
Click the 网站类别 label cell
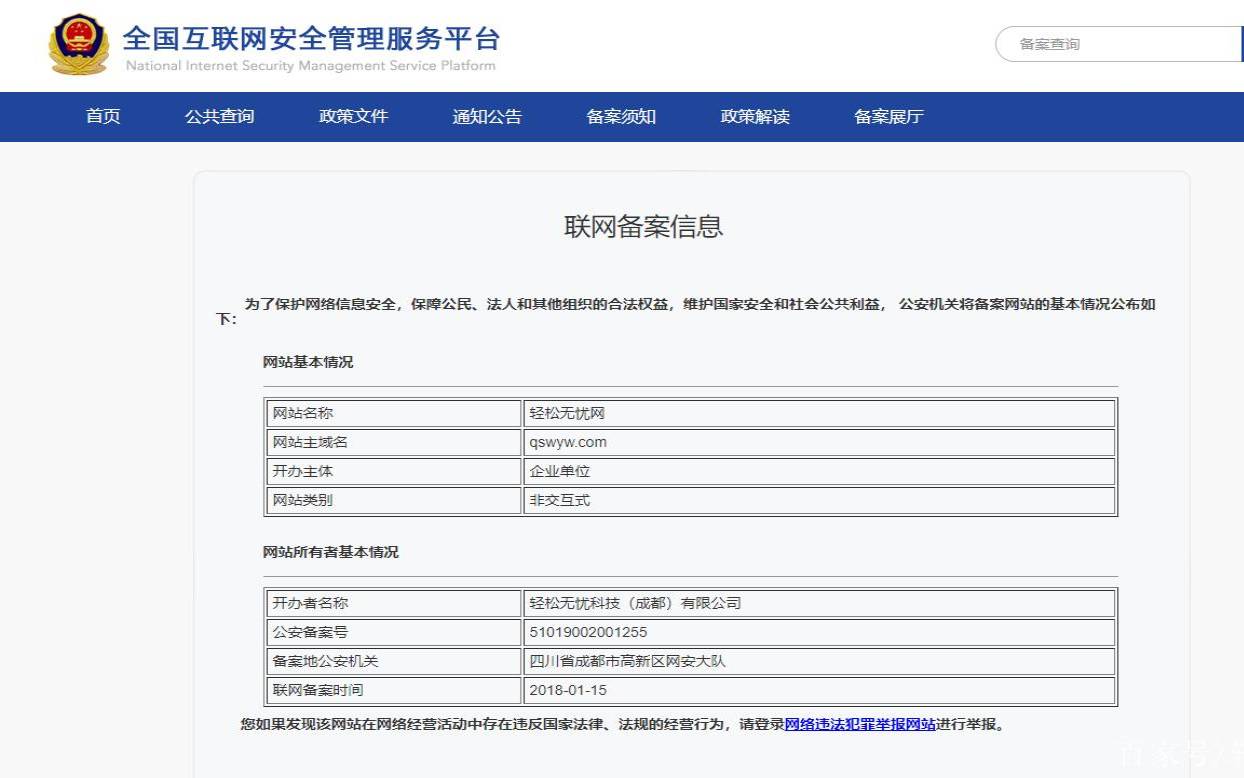393,500
